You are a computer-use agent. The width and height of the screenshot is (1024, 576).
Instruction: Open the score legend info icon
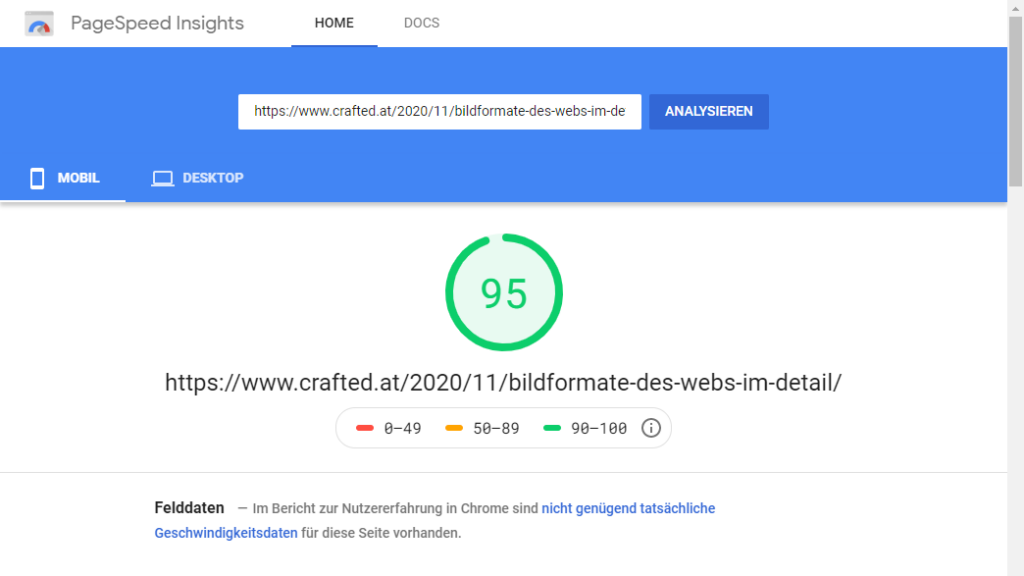[x=651, y=428]
